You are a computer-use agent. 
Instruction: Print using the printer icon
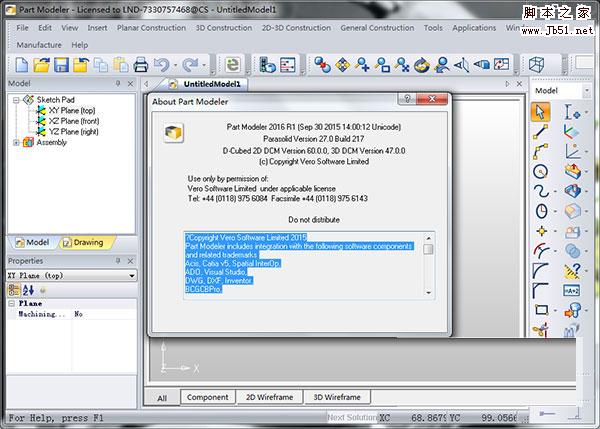[141, 65]
